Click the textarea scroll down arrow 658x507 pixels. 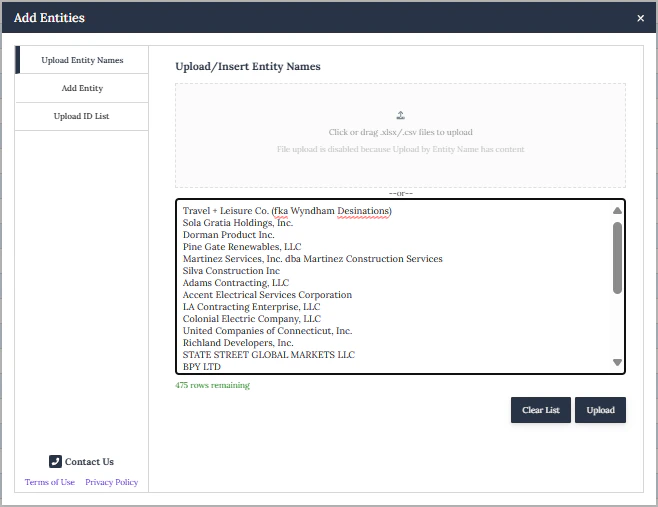point(617,362)
